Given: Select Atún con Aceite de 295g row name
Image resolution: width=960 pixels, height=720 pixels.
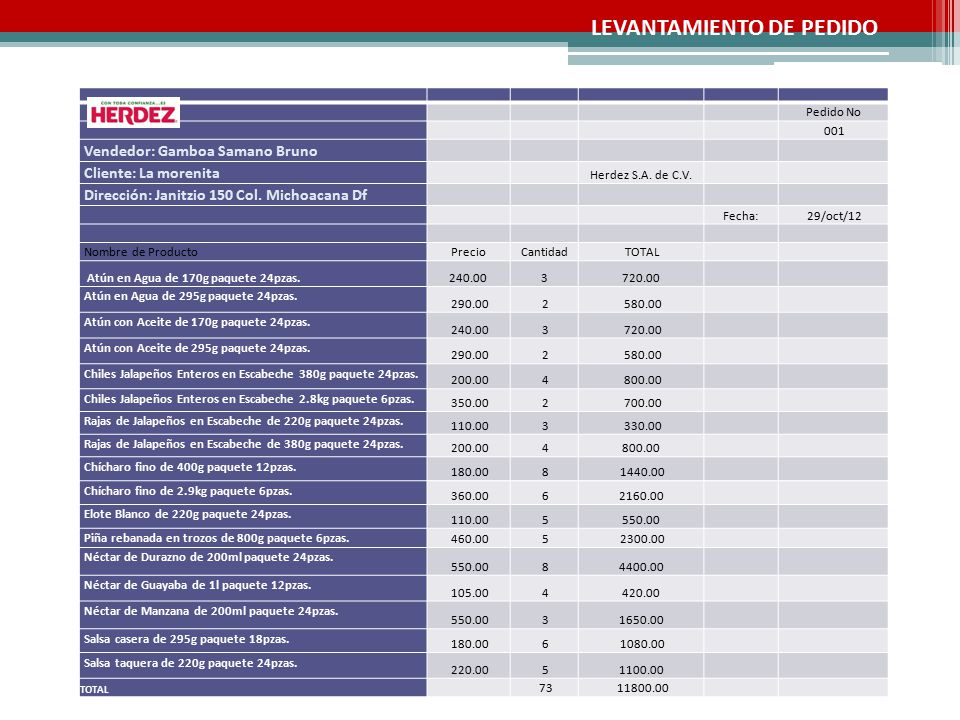Looking at the screenshot, I should coord(197,348).
